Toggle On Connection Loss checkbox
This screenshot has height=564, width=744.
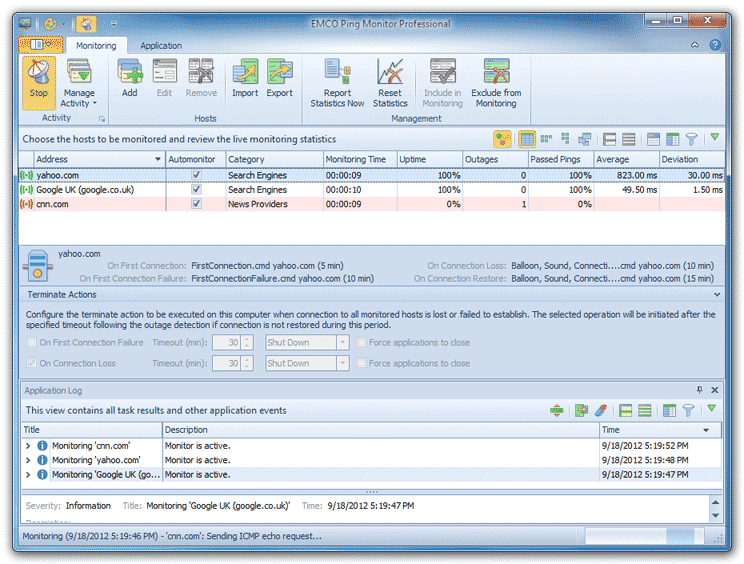(x=32, y=363)
